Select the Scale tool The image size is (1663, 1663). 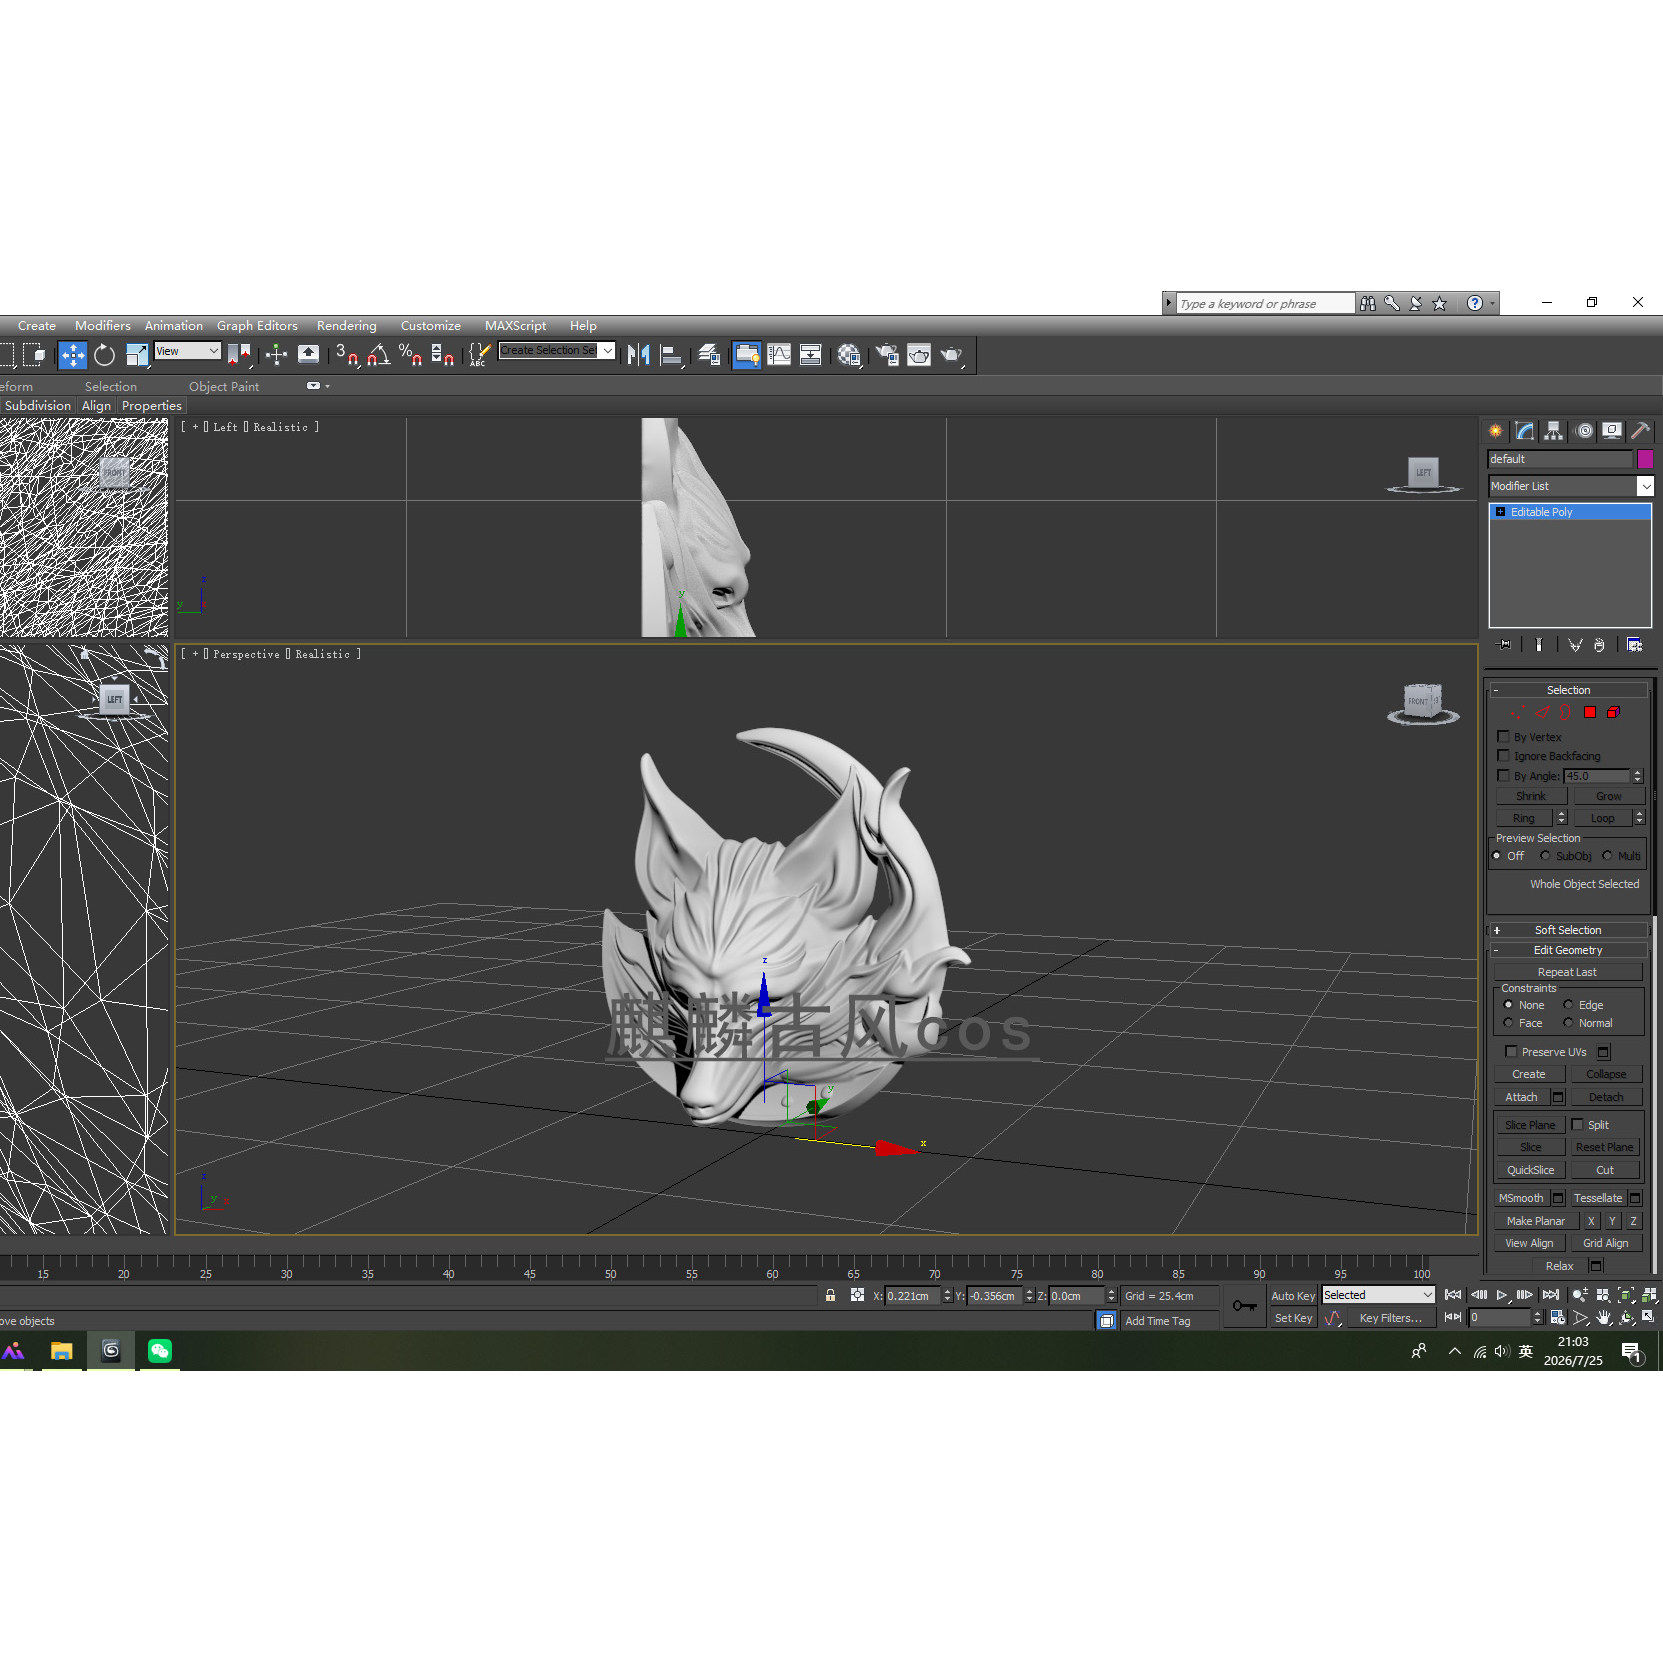(x=137, y=355)
